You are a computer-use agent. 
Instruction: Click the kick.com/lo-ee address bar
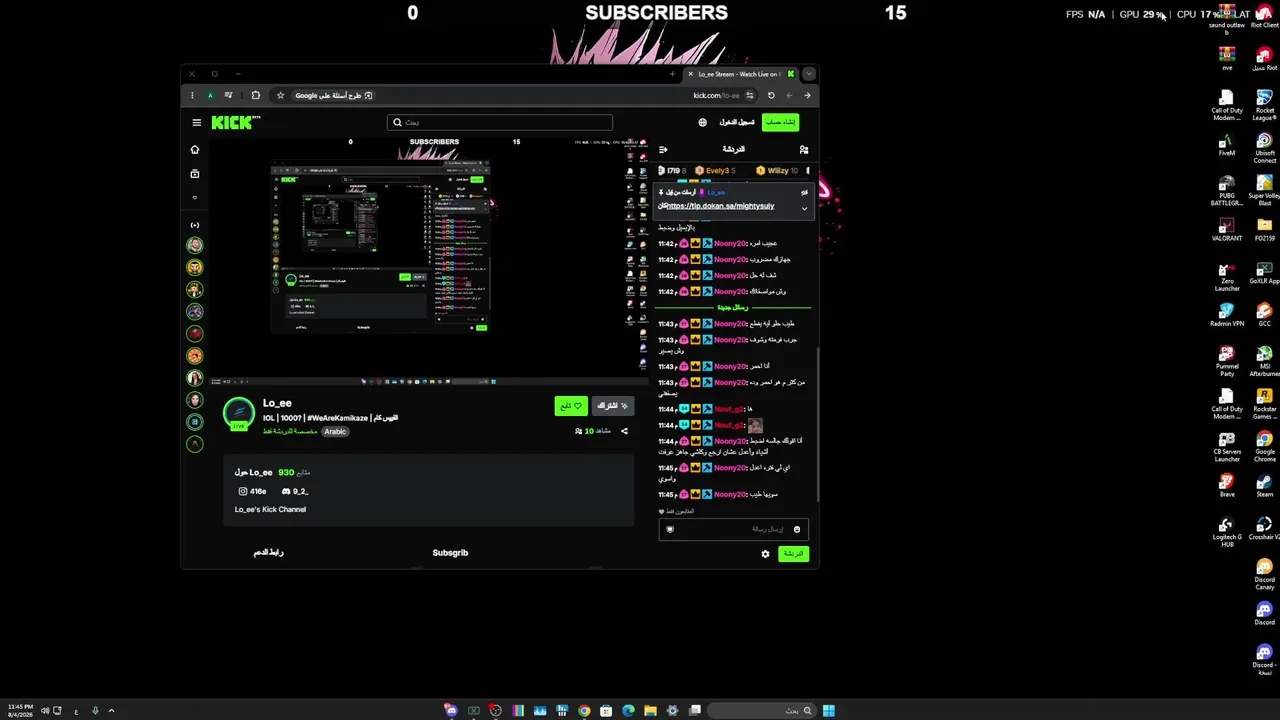(716, 96)
